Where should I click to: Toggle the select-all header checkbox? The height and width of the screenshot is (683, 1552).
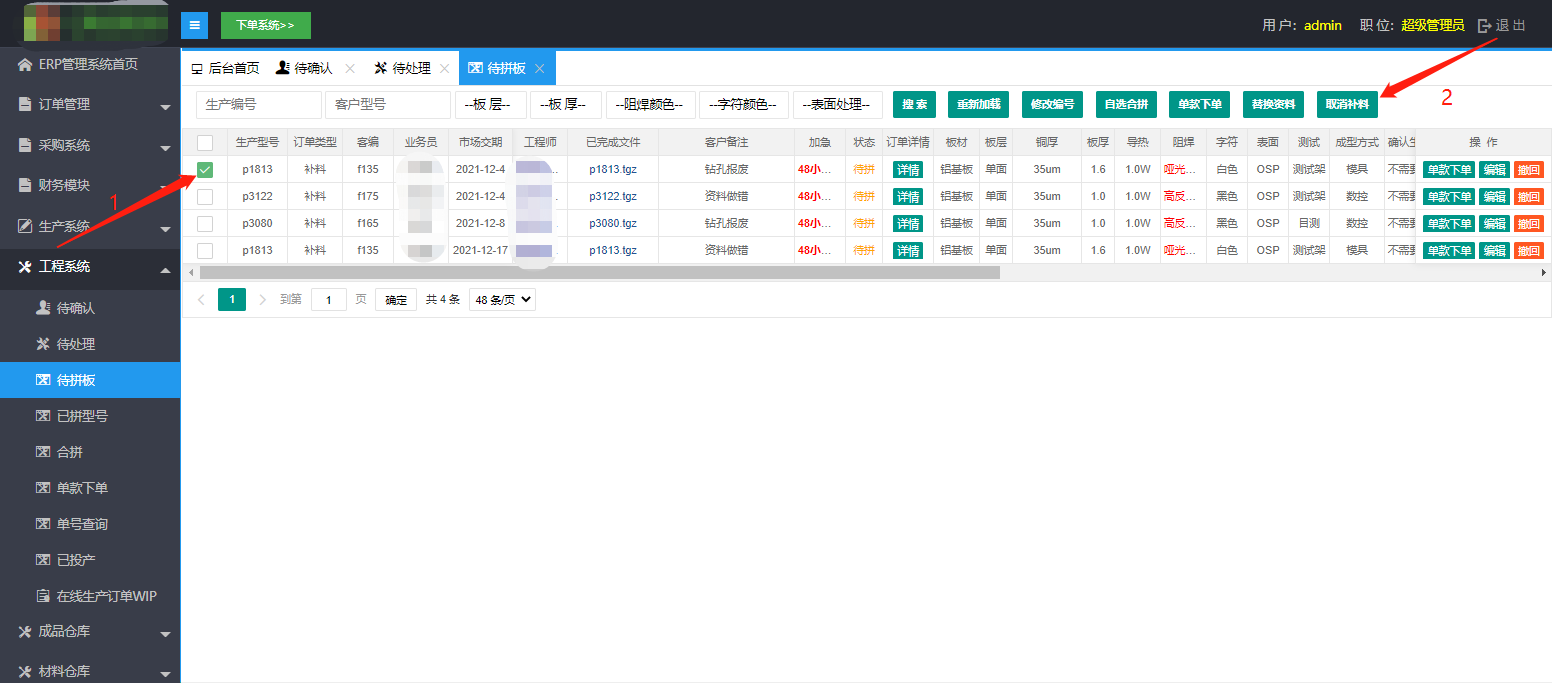click(x=205, y=143)
